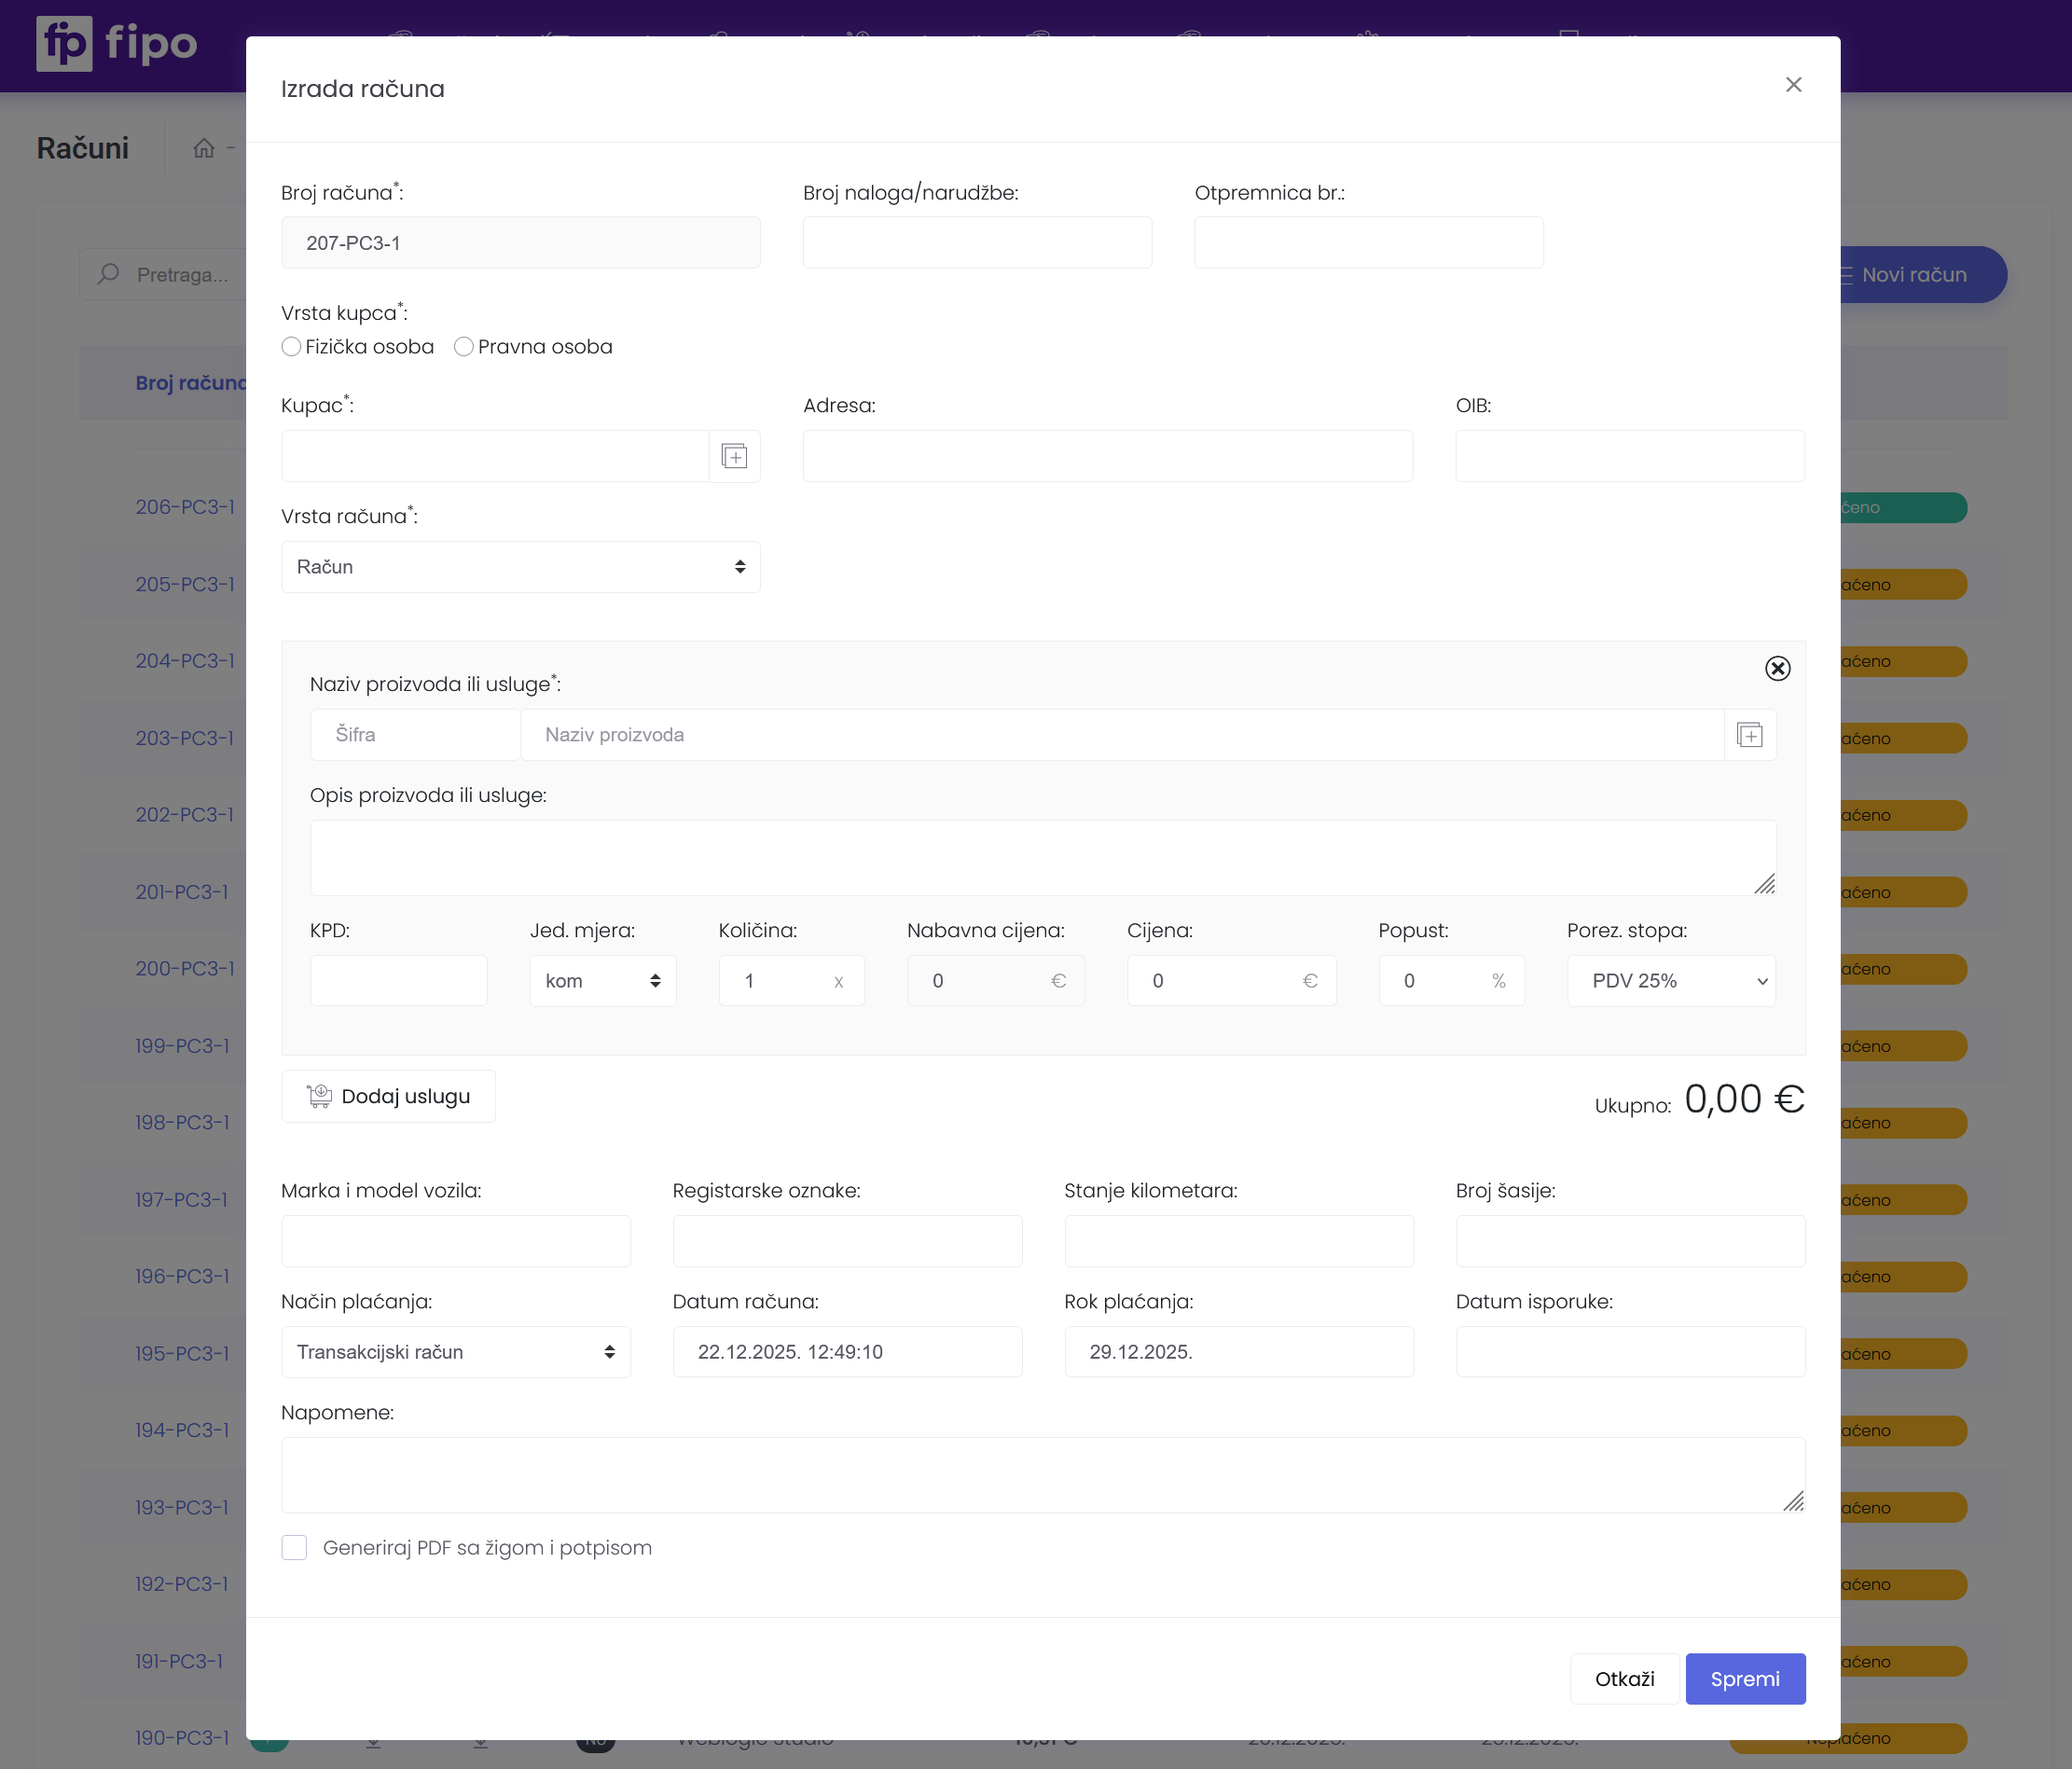The image size is (2072, 1769).
Task: Open the Način plaćanja dropdown
Action: click(x=455, y=1352)
